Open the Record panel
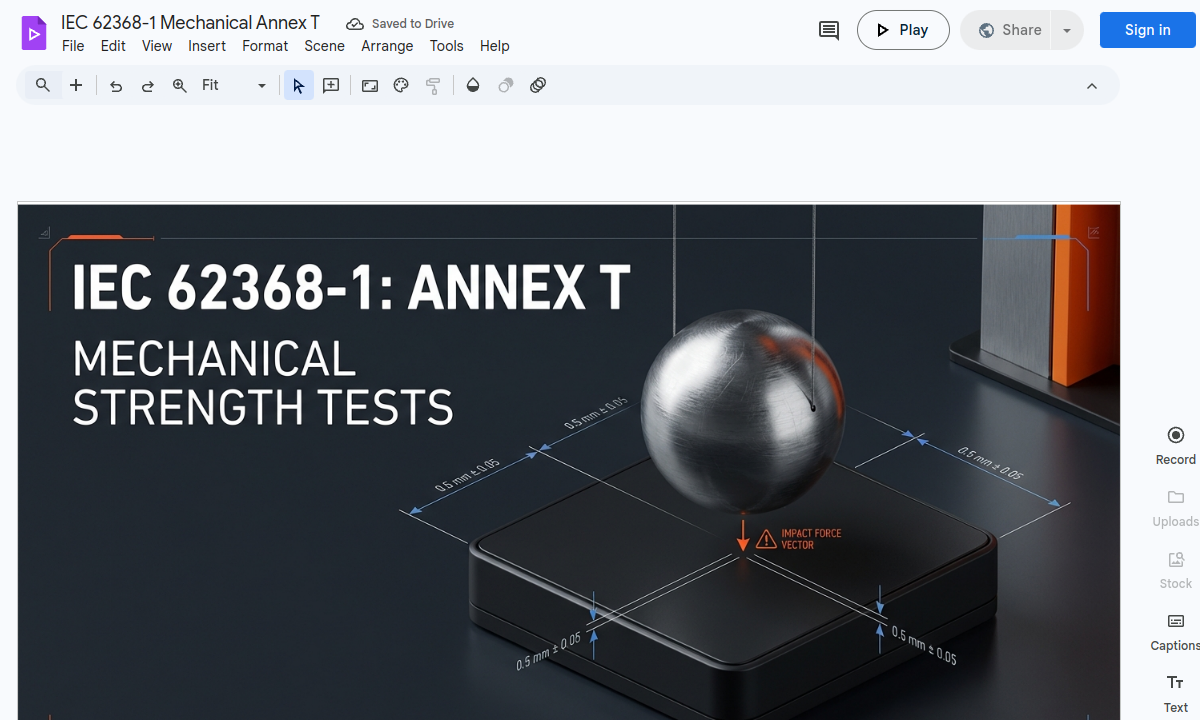The image size is (1200, 720). tap(1175, 444)
